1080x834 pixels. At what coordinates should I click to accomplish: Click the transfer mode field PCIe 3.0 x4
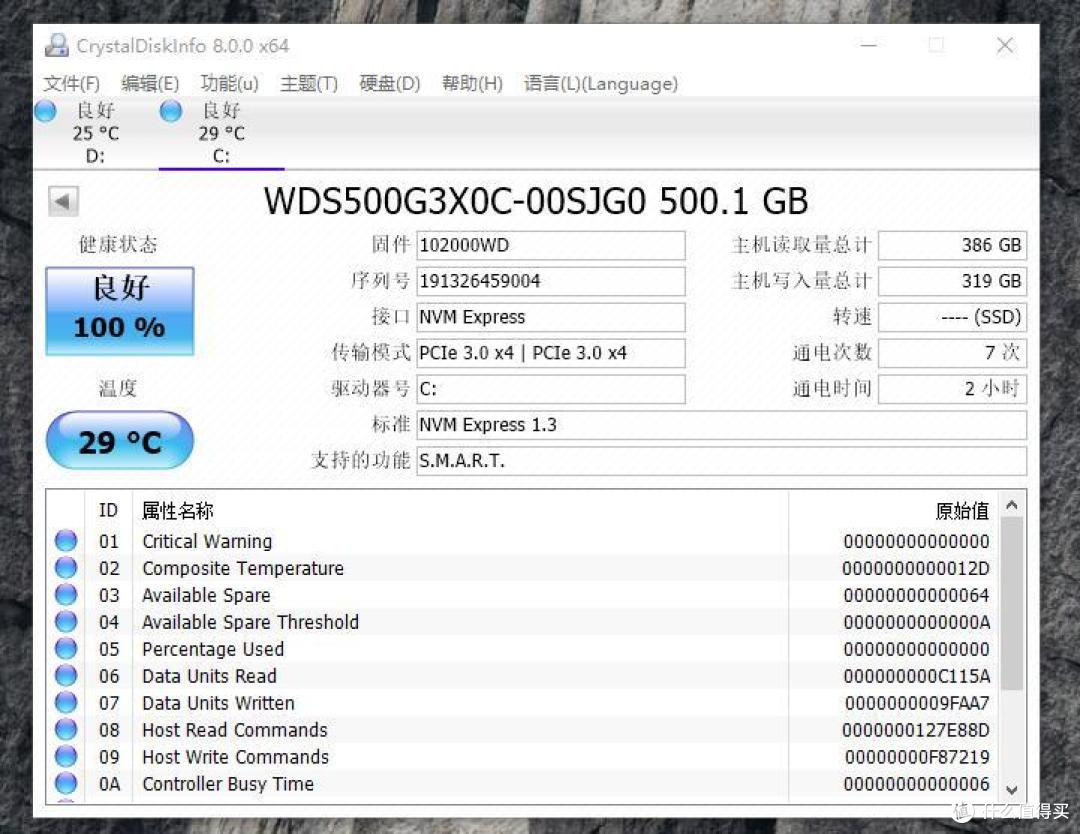[550, 353]
